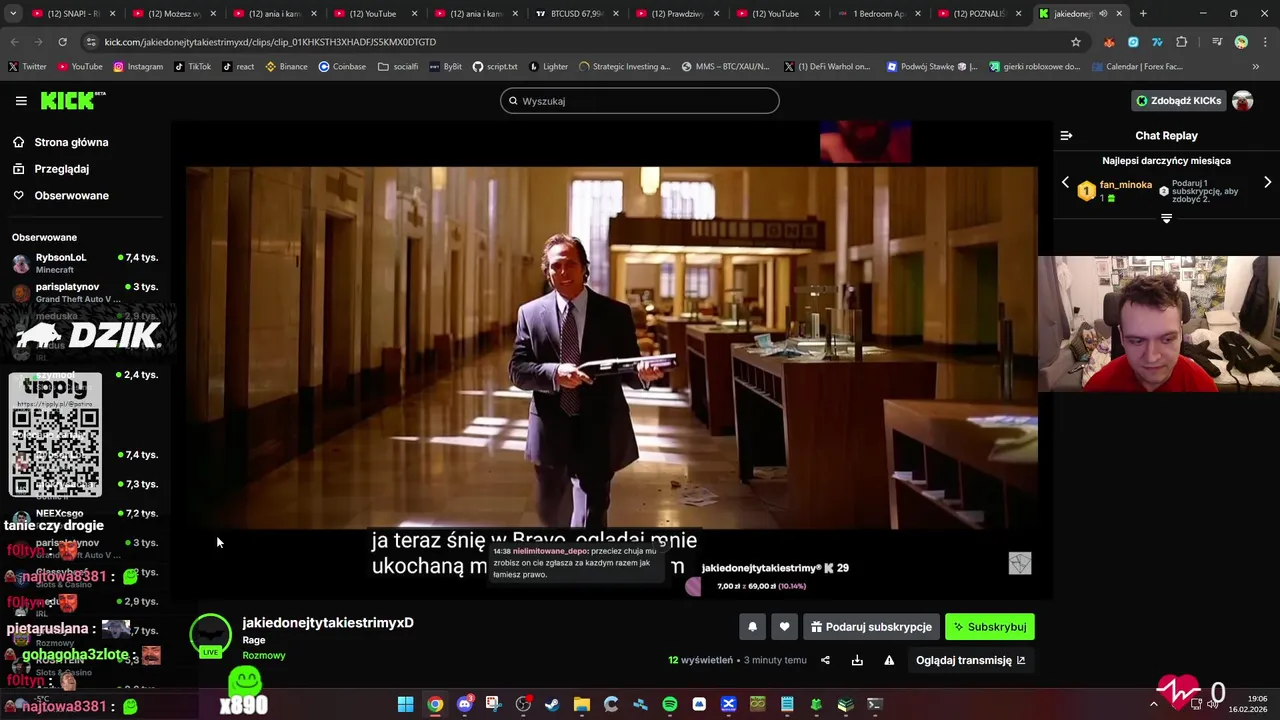Click Podaruj subskrypcje button
This screenshot has height=720, width=1280.
[x=871, y=627]
